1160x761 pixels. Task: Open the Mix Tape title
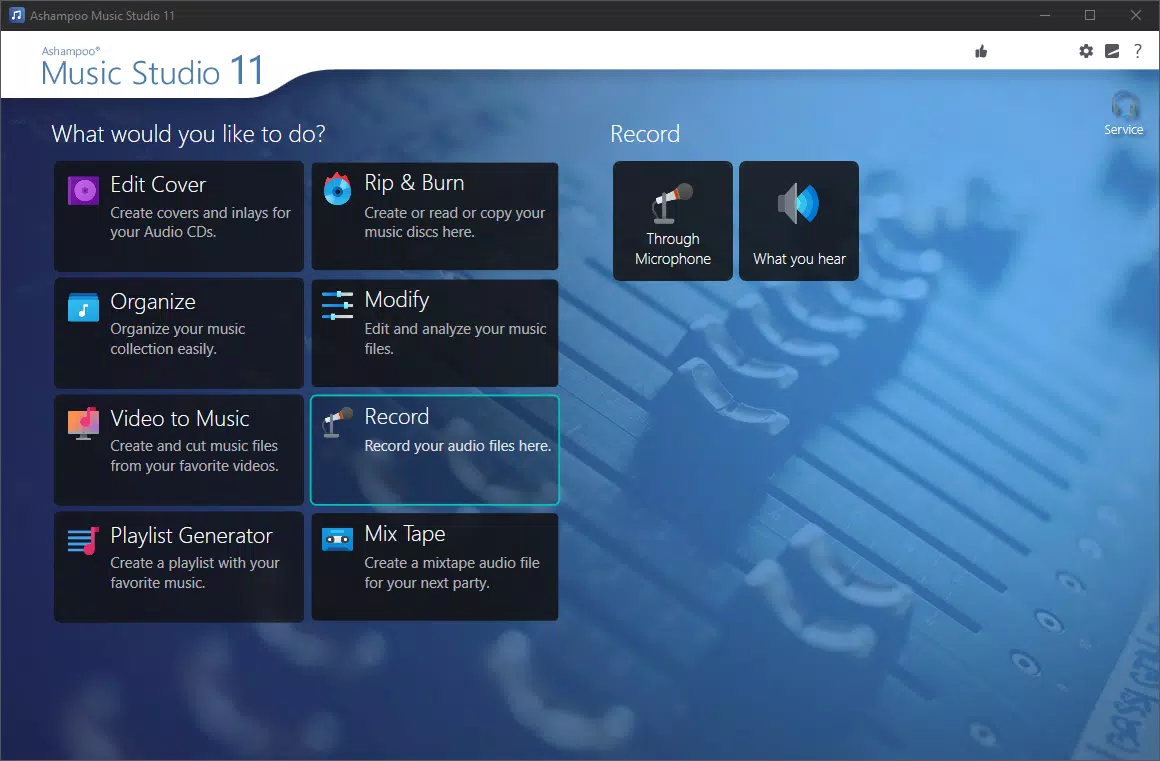click(x=405, y=534)
